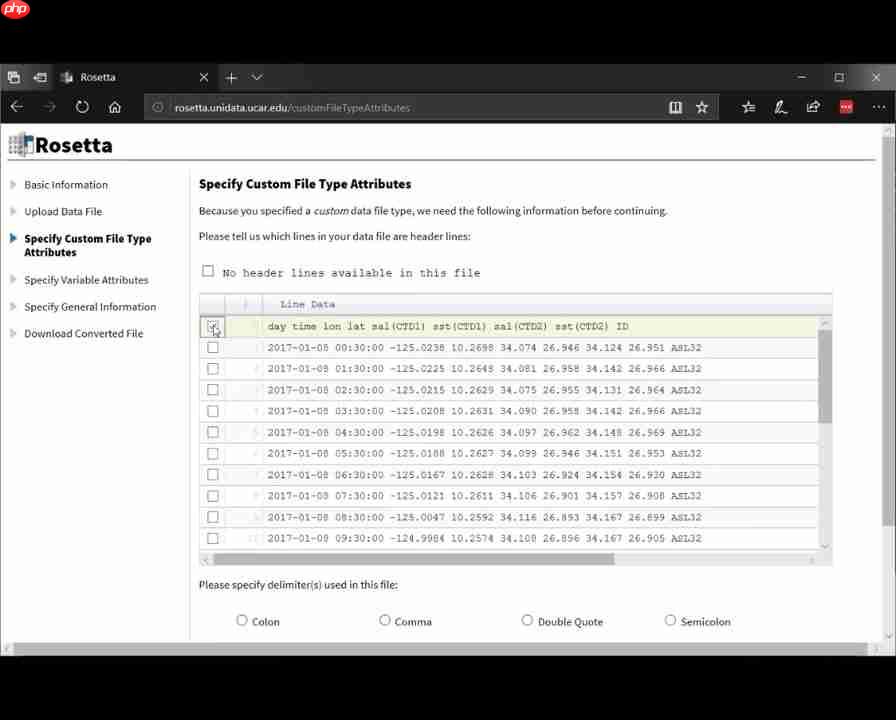Check the row with time 00:30:00
The width and height of the screenshot is (896, 720).
[x=213, y=347]
